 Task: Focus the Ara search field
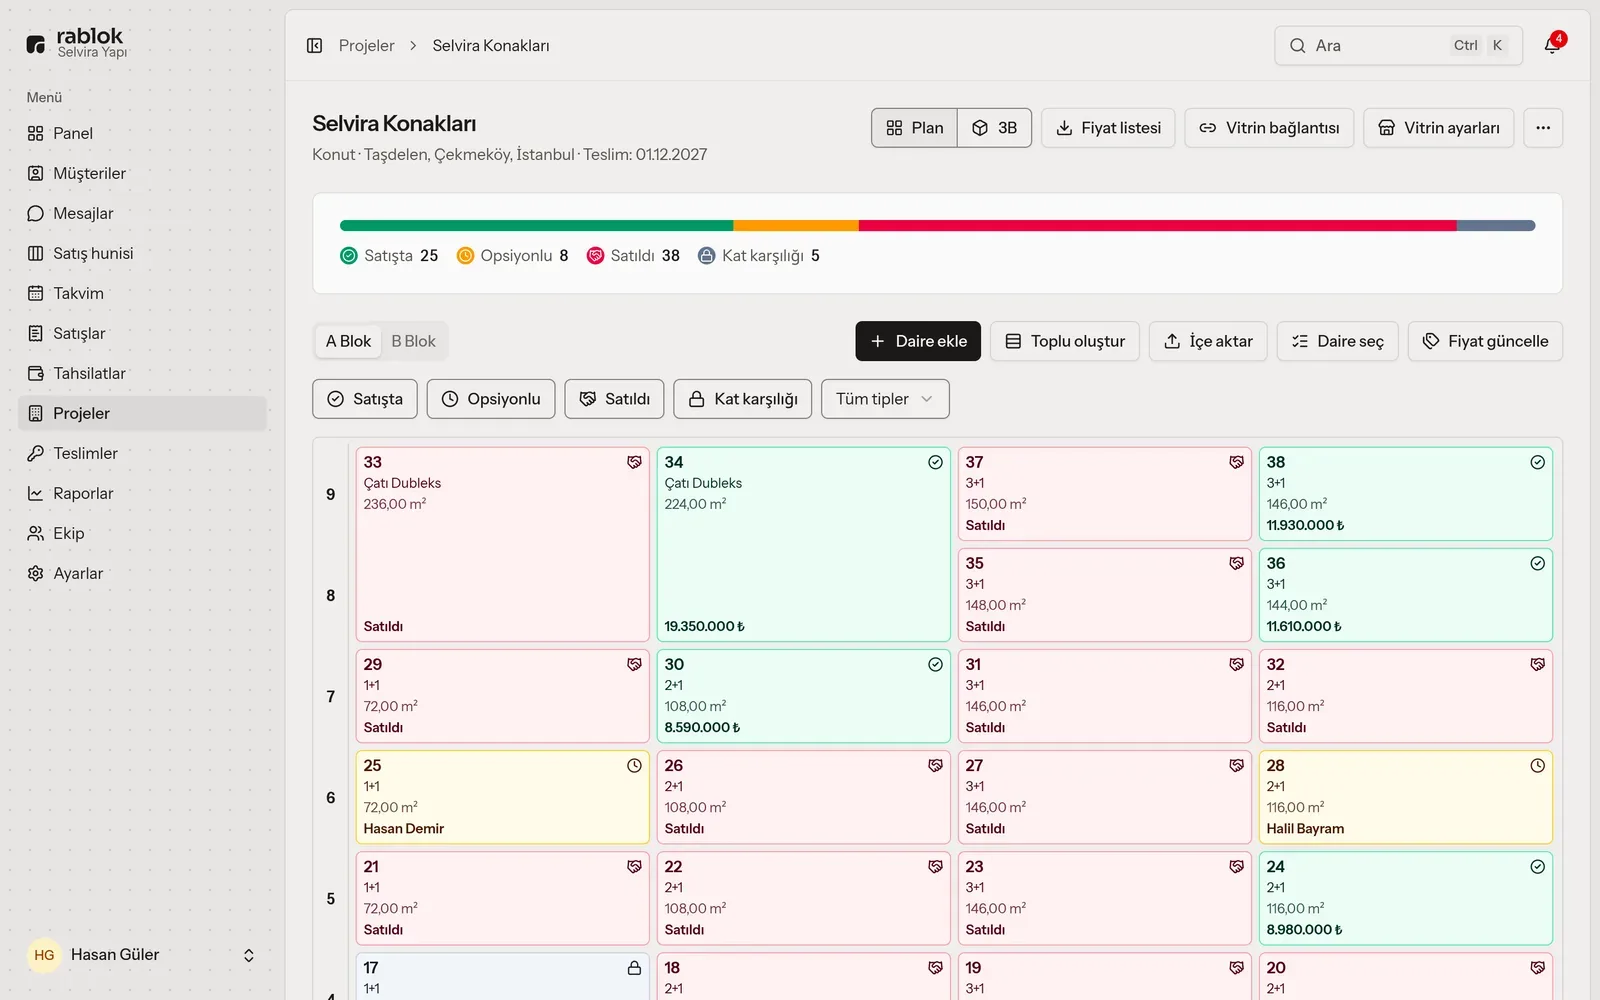pyautogui.click(x=1398, y=45)
